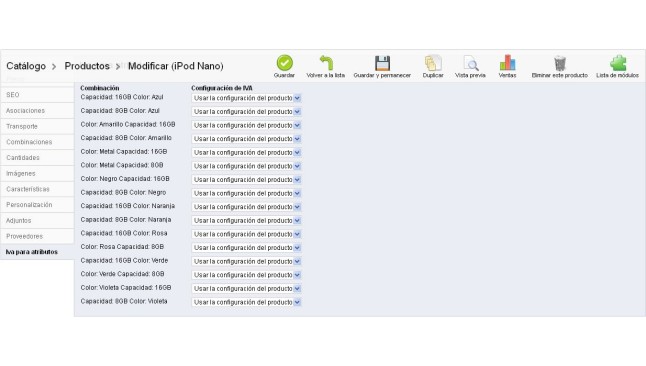Click the Combinación column header
646x366 pixels.
(100, 88)
